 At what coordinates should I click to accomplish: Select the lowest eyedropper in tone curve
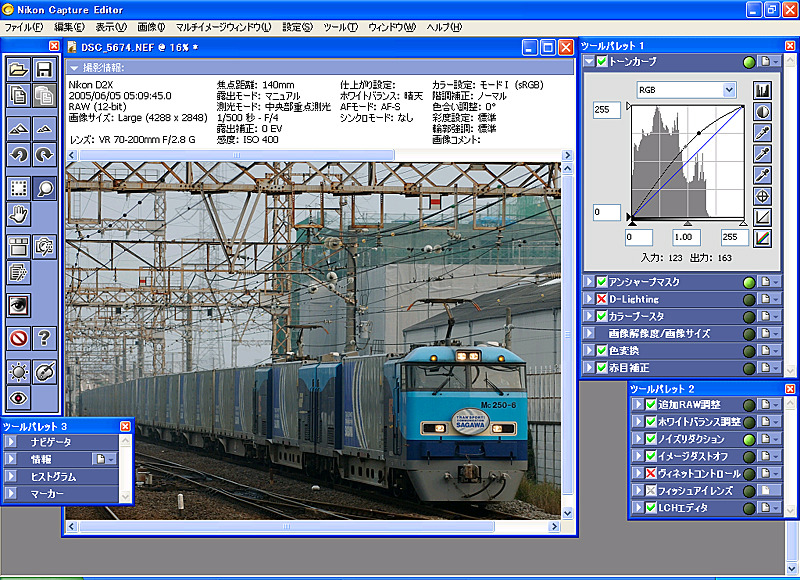[762, 175]
